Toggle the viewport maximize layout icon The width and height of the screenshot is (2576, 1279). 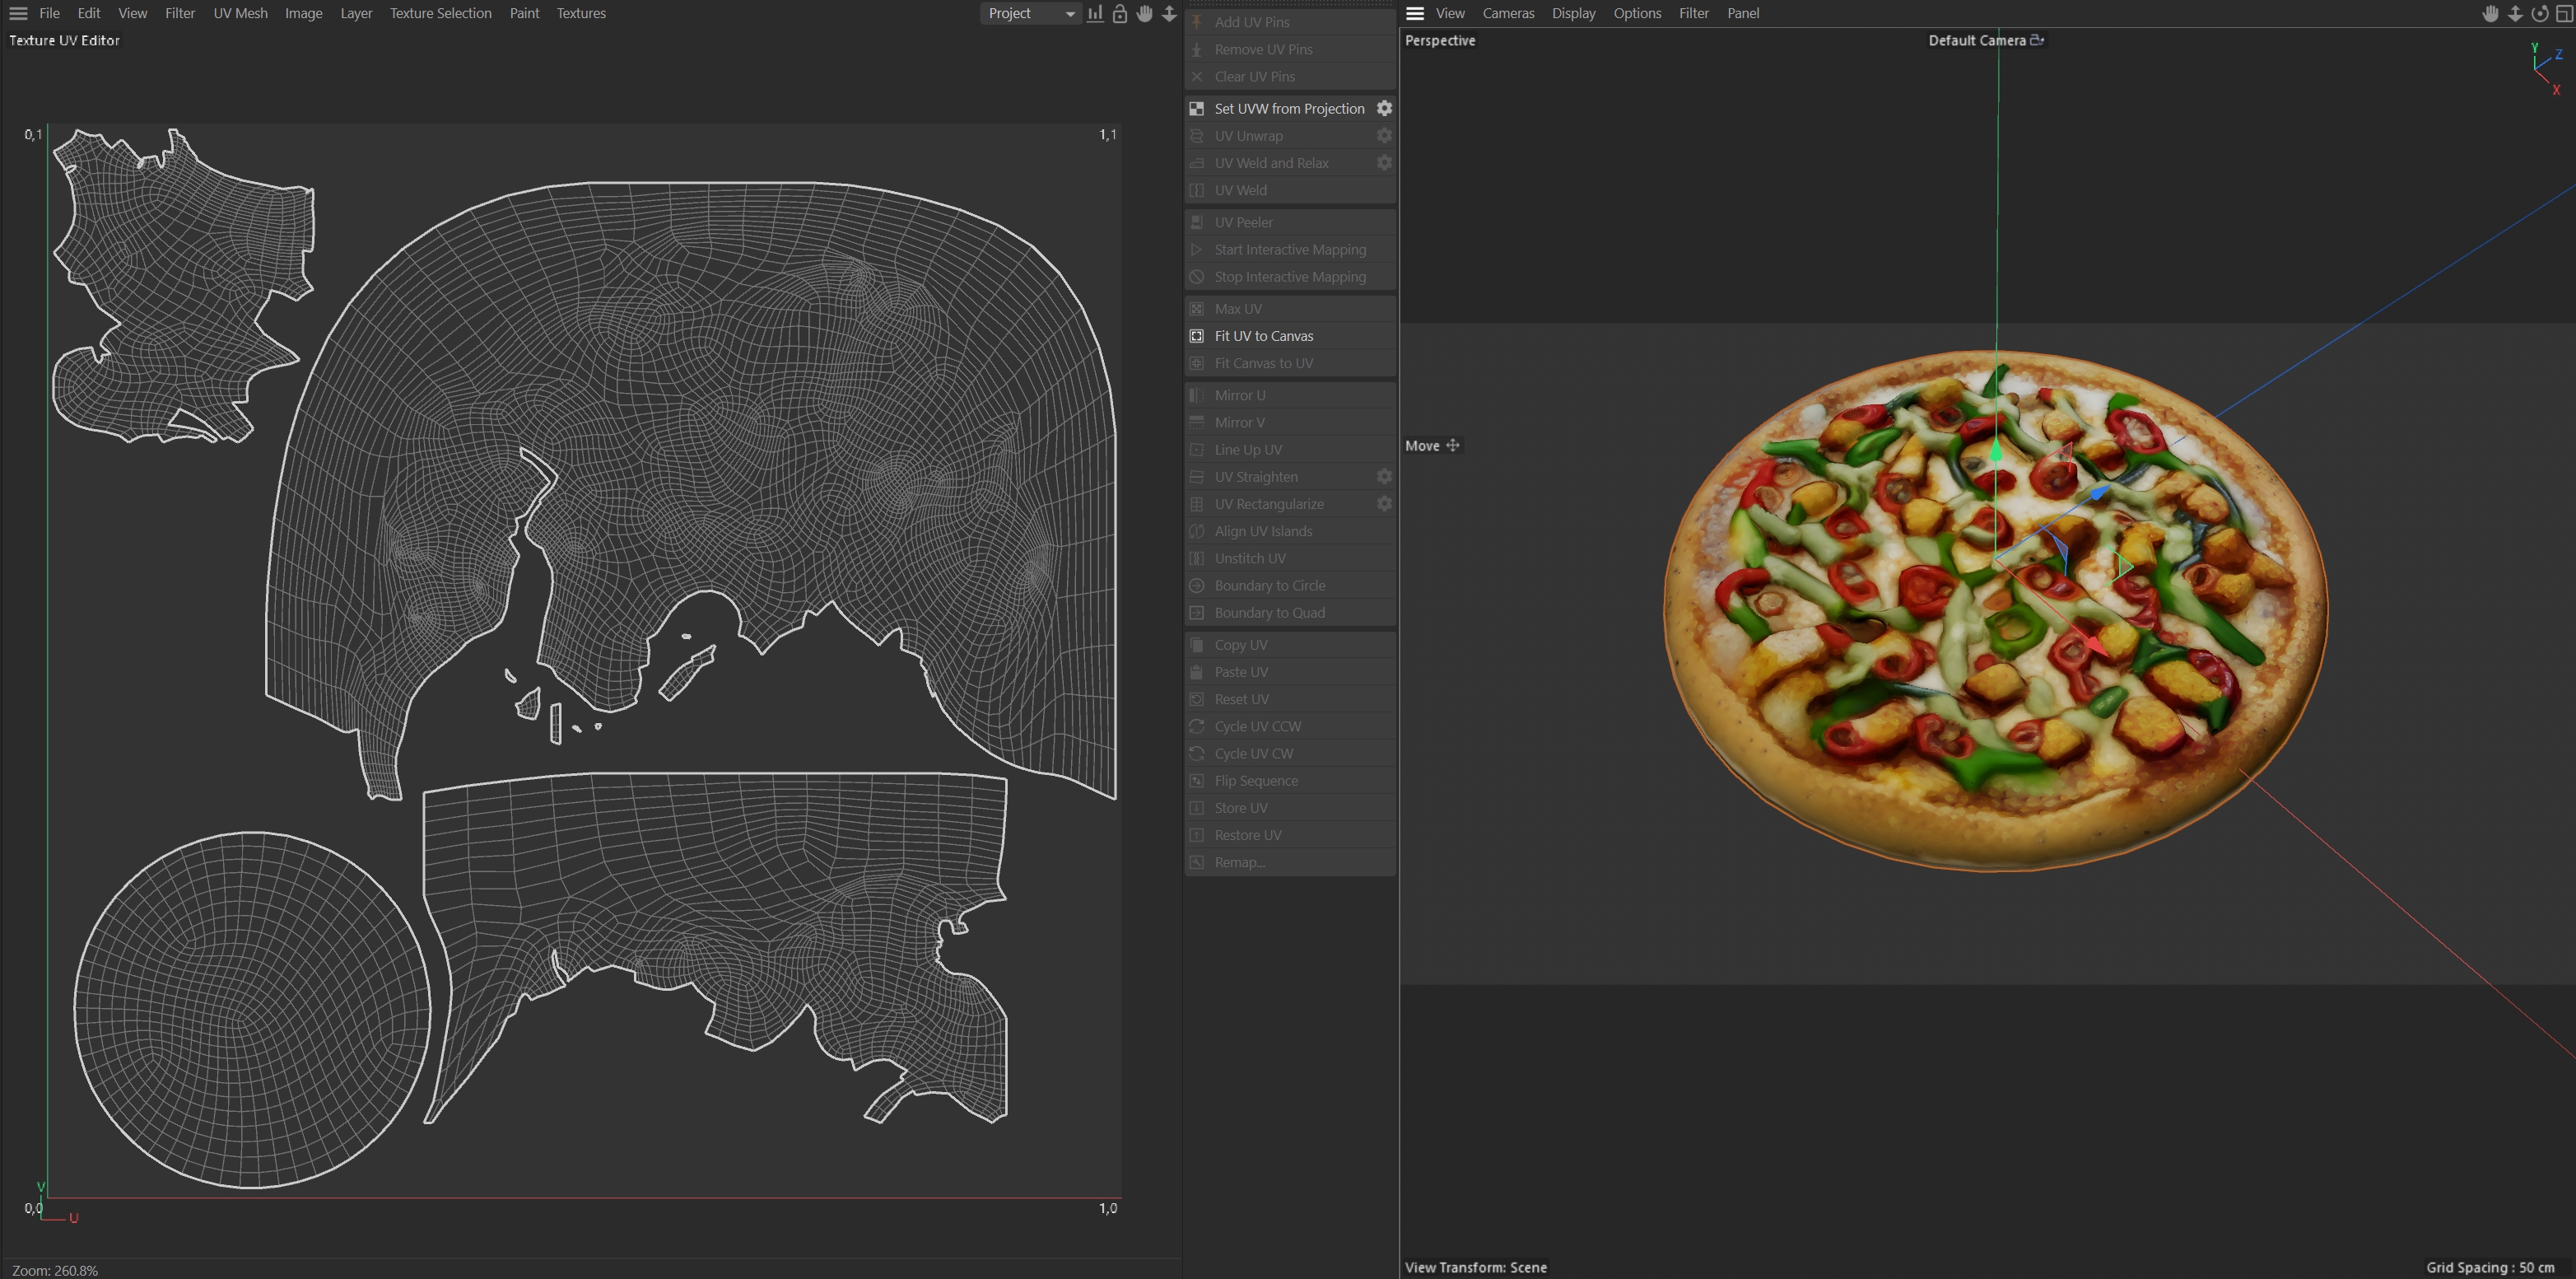point(2564,13)
